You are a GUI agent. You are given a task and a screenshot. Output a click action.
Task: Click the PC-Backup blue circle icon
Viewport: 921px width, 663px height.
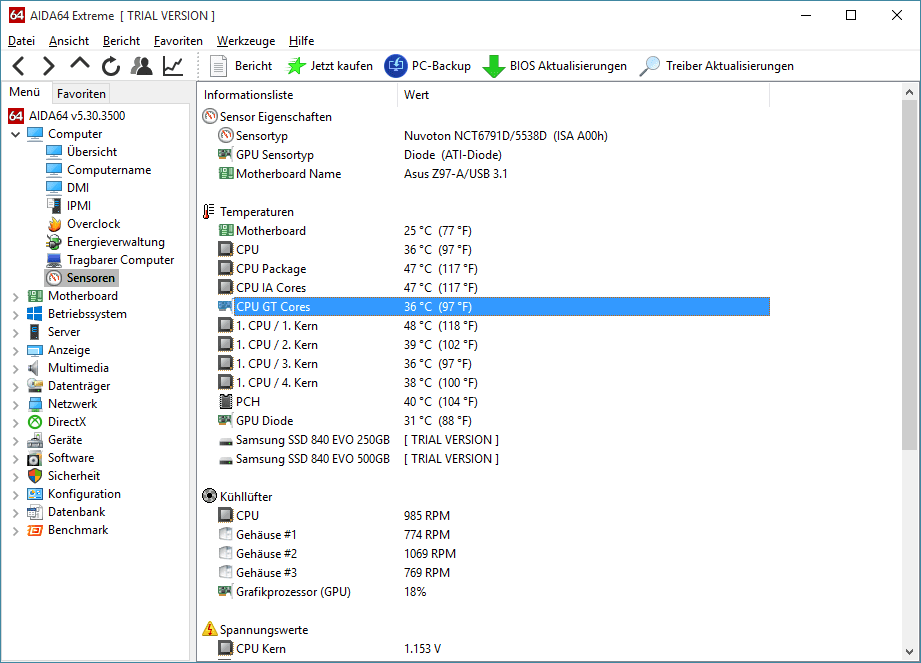pos(395,66)
